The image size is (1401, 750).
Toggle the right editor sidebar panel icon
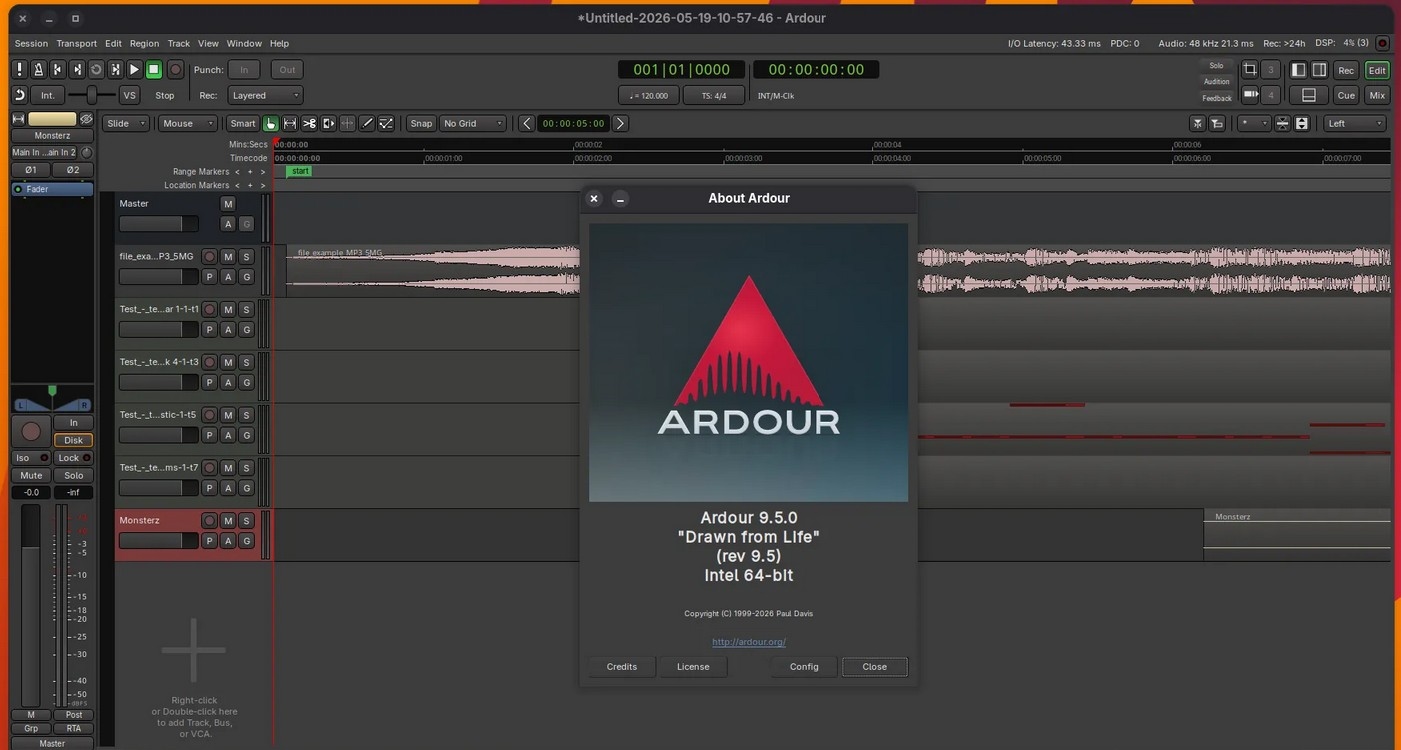tap(1319, 70)
